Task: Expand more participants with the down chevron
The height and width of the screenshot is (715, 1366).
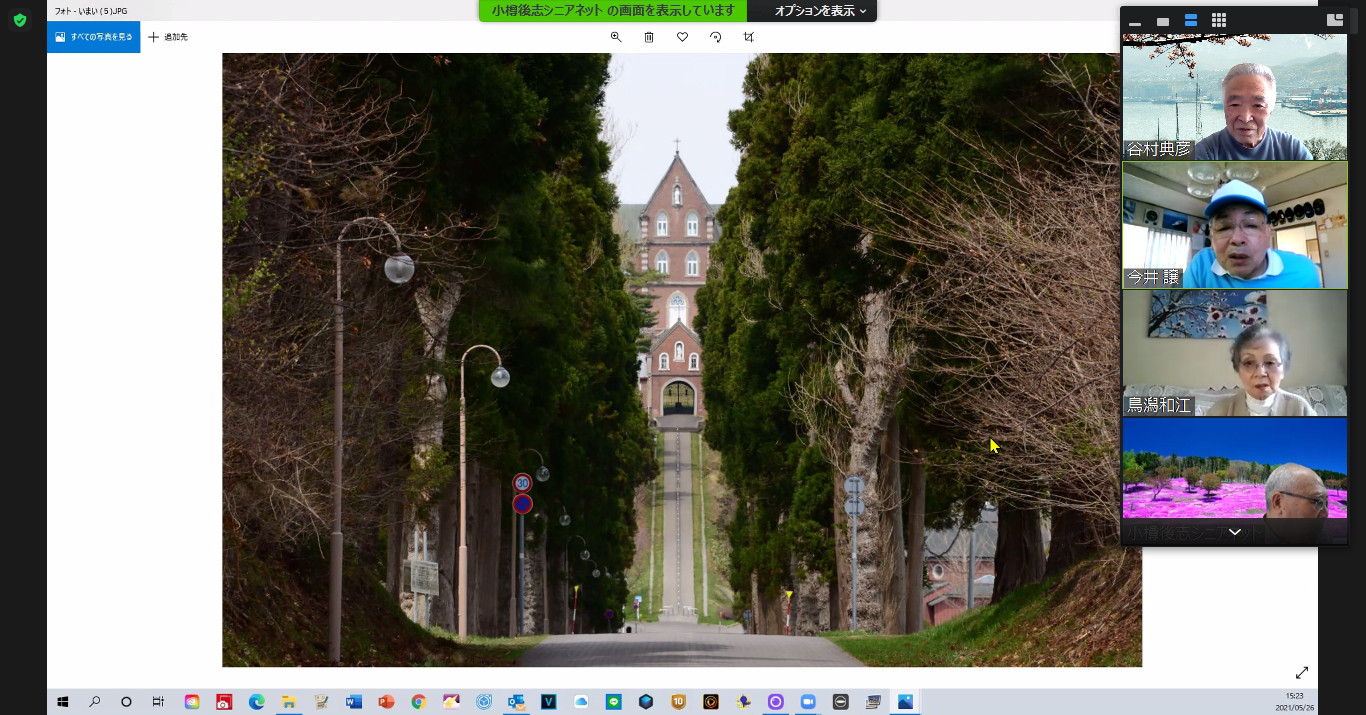Action: click(x=1235, y=532)
